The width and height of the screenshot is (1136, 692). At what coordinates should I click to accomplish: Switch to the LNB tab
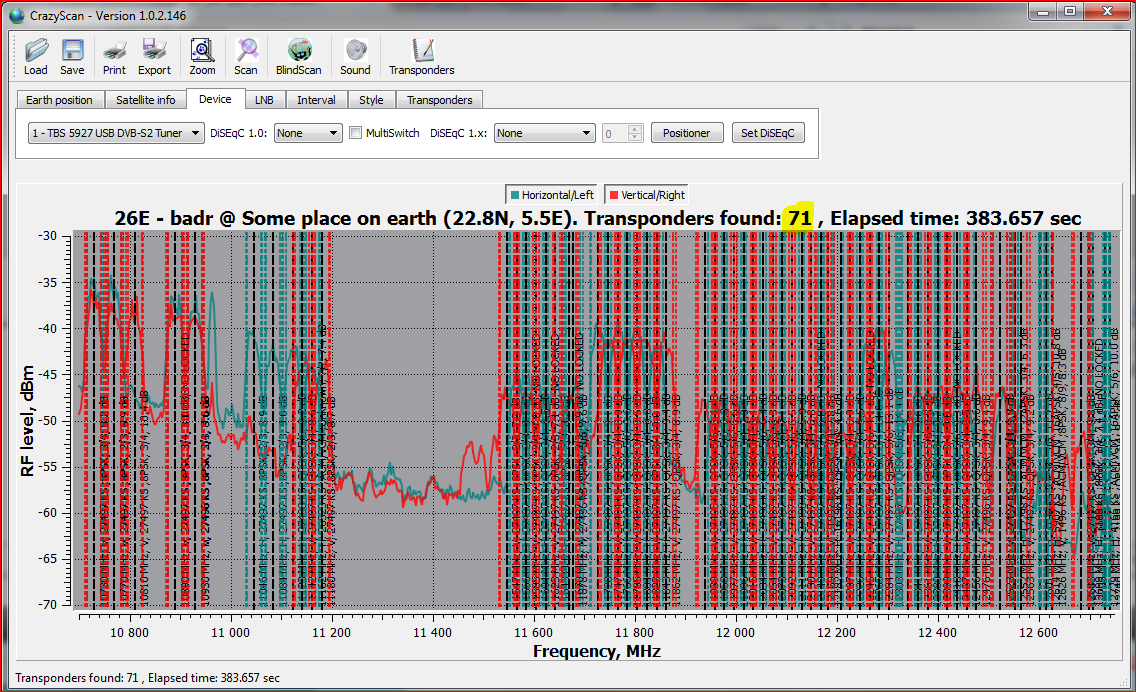(x=264, y=100)
